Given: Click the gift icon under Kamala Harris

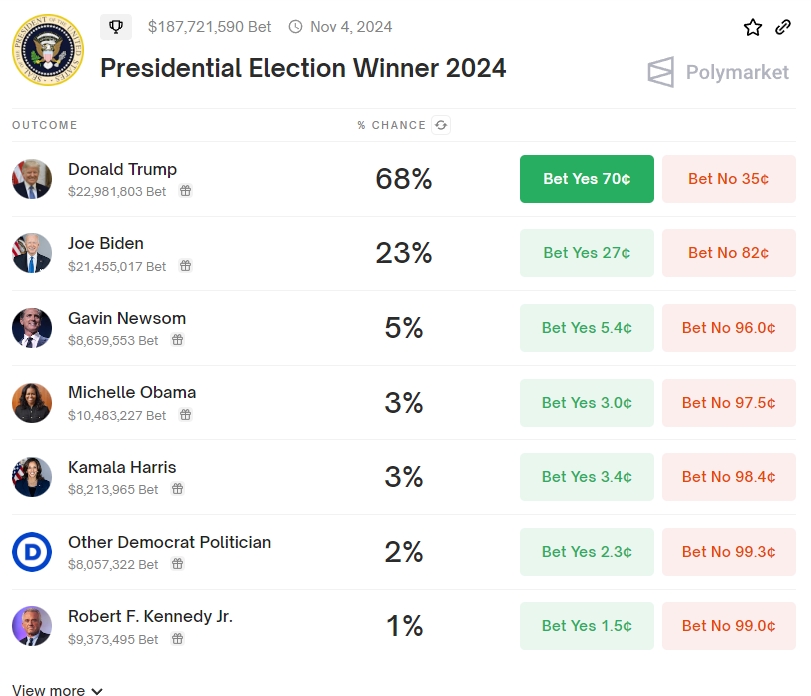Looking at the screenshot, I should (x=177, y=489).
